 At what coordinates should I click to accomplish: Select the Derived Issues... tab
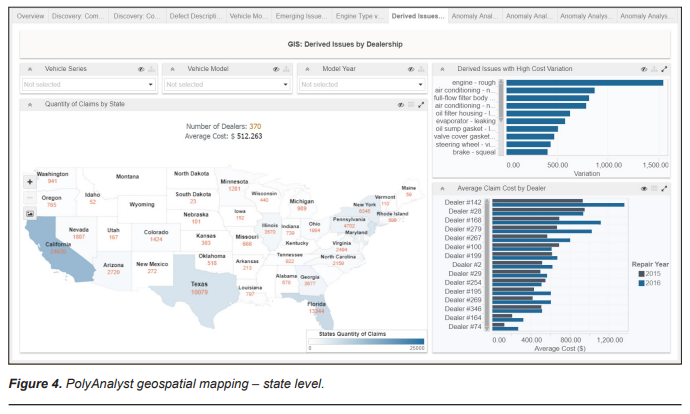coord(418,16)
